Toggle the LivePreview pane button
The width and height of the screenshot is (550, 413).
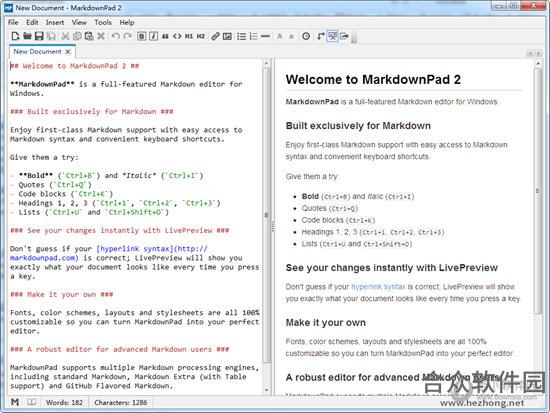[x=332, y=36]
